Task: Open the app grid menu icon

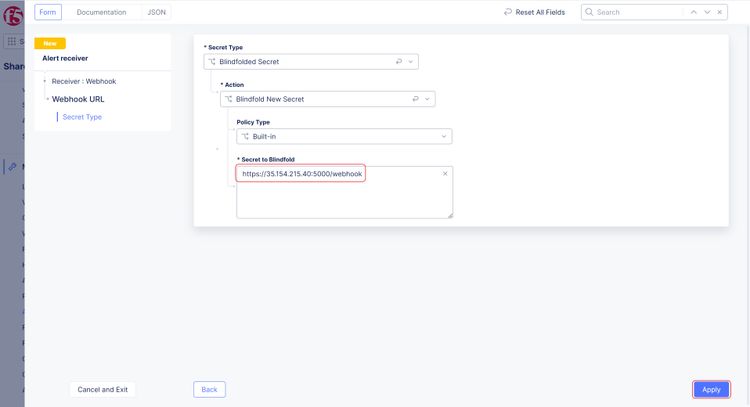Action: coord(12,42)
